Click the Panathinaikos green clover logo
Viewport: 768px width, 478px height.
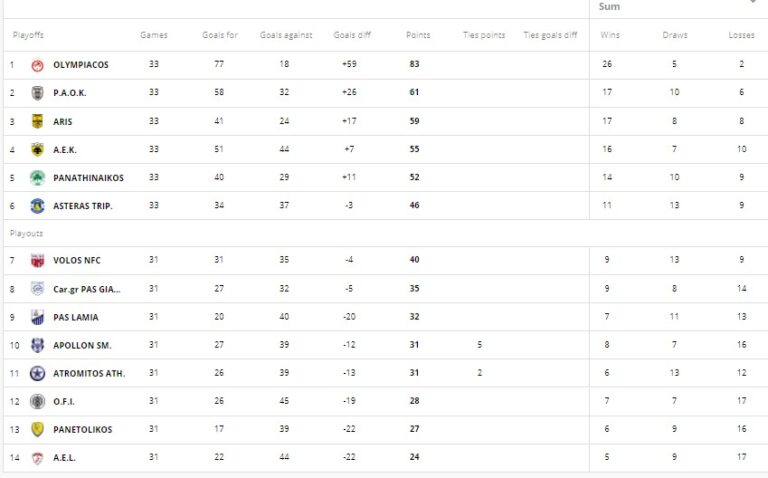(x=37, y=178)
